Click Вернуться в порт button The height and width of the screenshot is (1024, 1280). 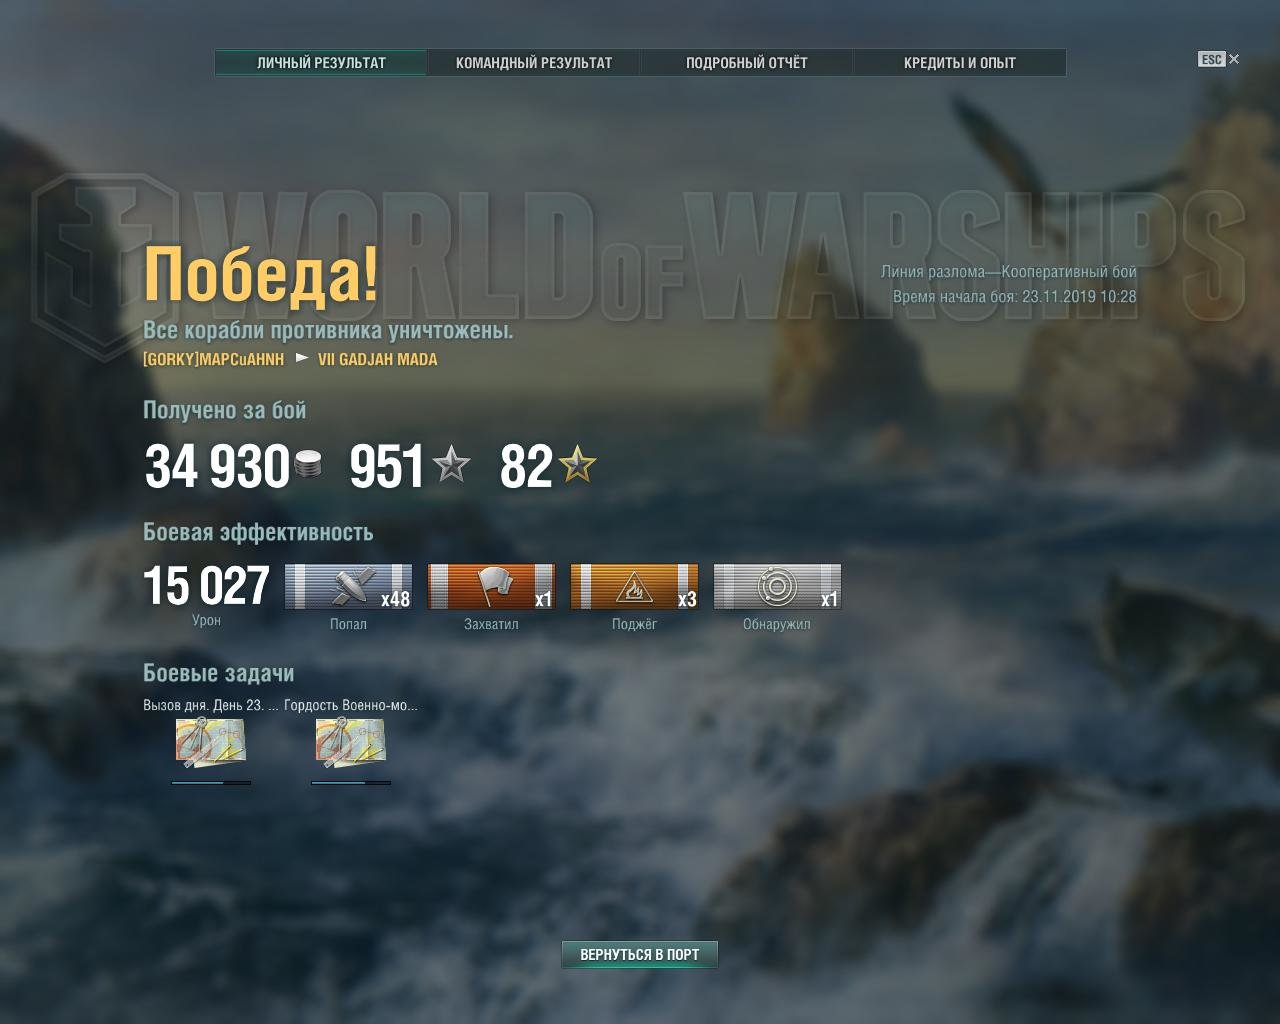pos(640,955)
